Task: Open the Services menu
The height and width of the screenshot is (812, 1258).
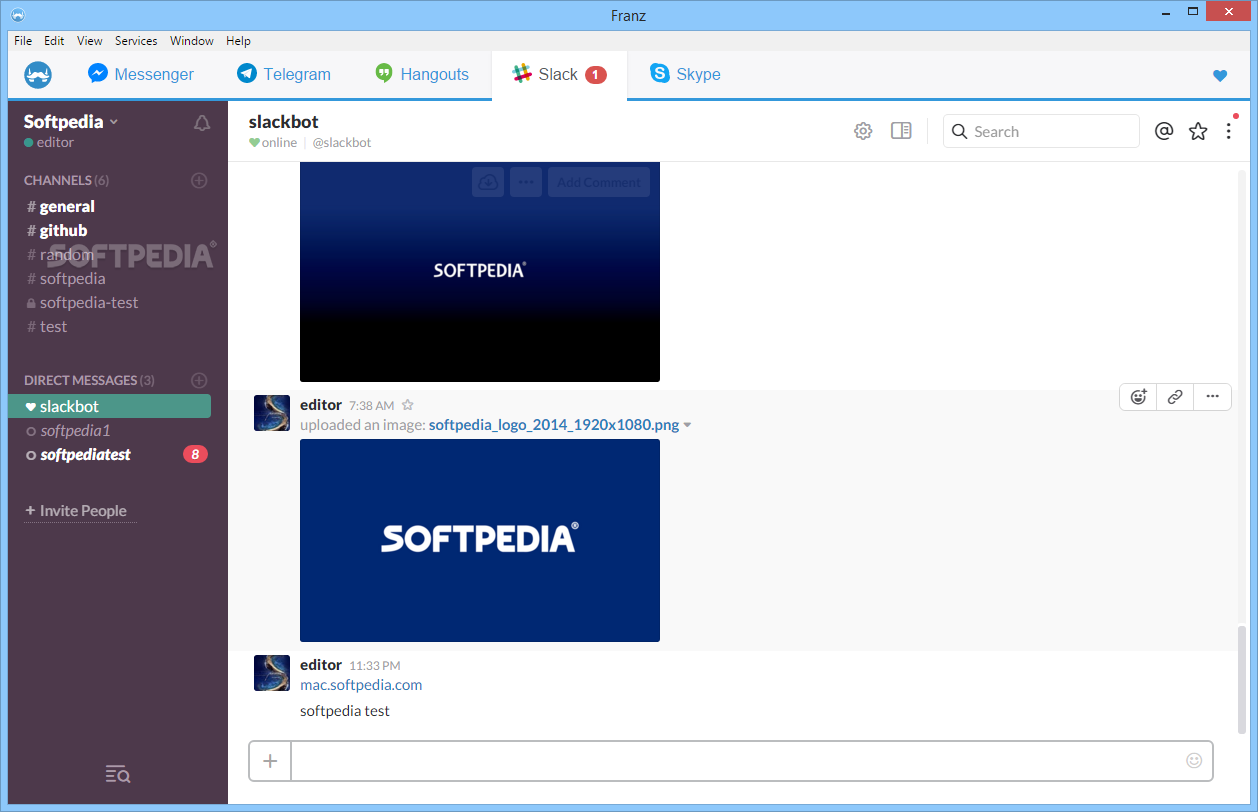Action: pyautogui.click(x=136, y=41)
